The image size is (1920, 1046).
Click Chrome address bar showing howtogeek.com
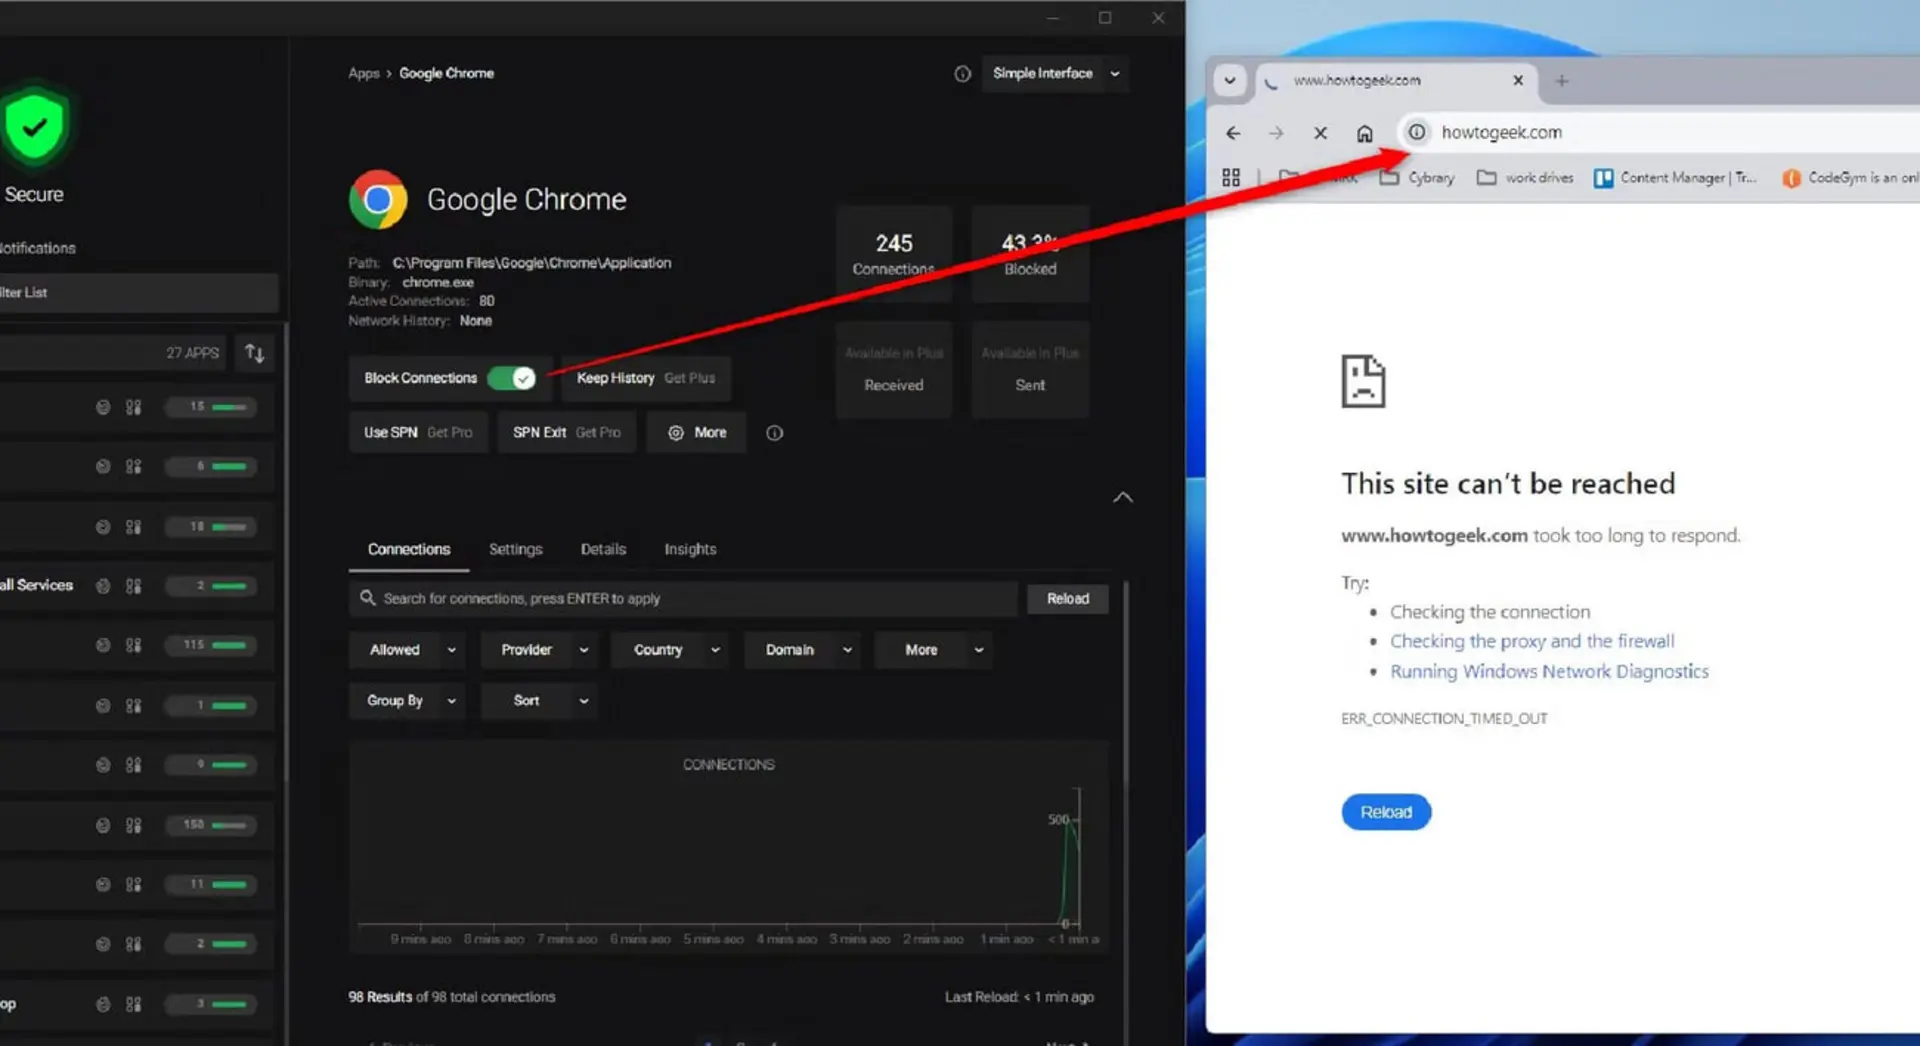point(1660,132)
